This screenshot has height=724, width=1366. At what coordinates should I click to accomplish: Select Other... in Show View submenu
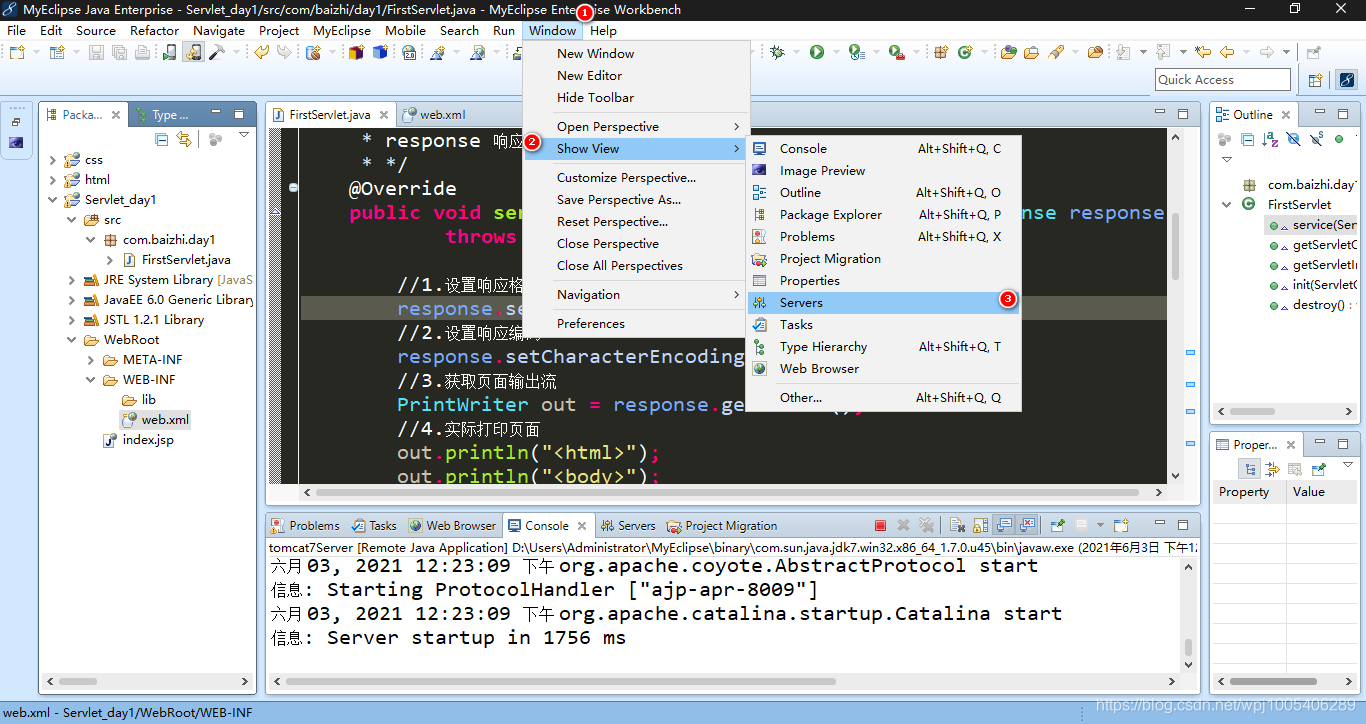[x=884, y=397]
